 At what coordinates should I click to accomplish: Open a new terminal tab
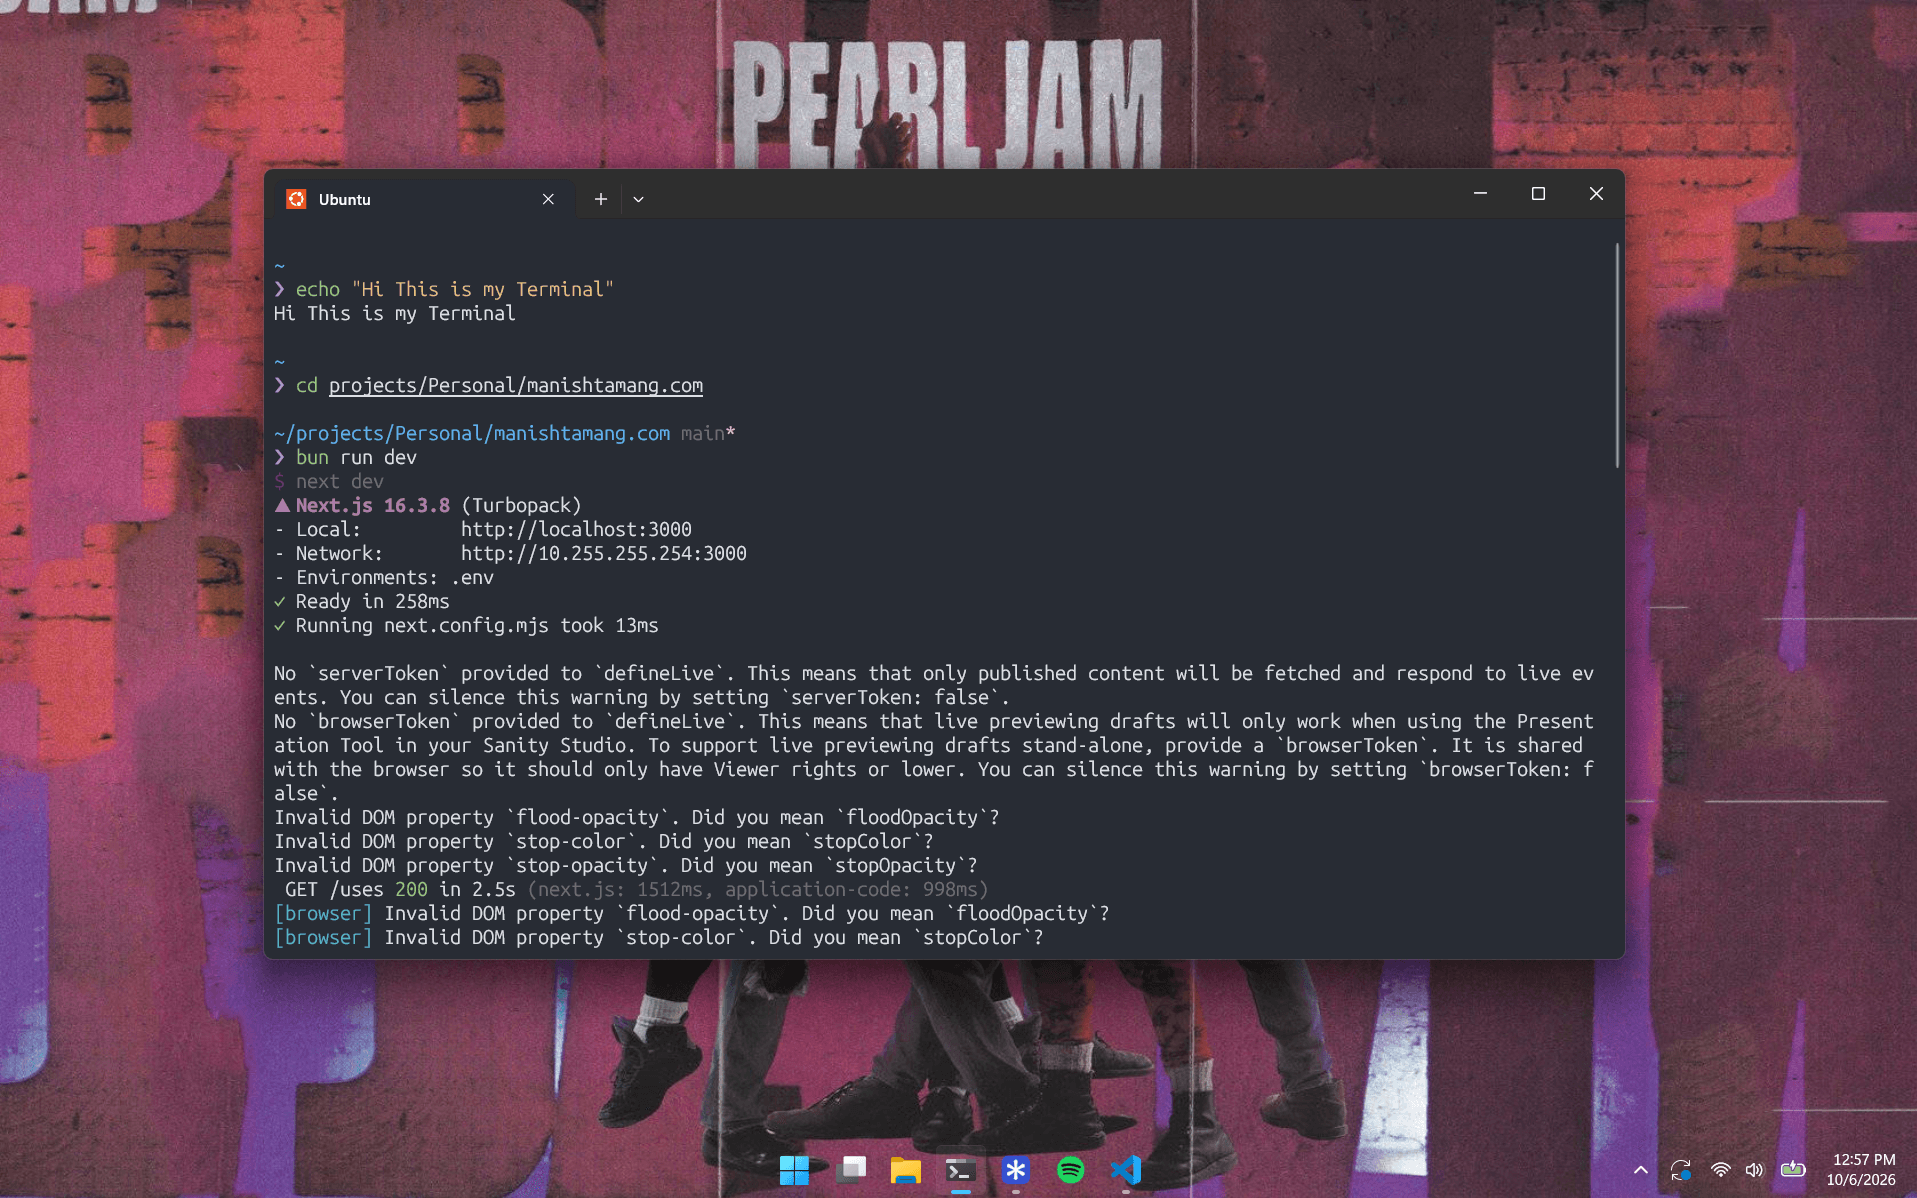click(600, 199)
